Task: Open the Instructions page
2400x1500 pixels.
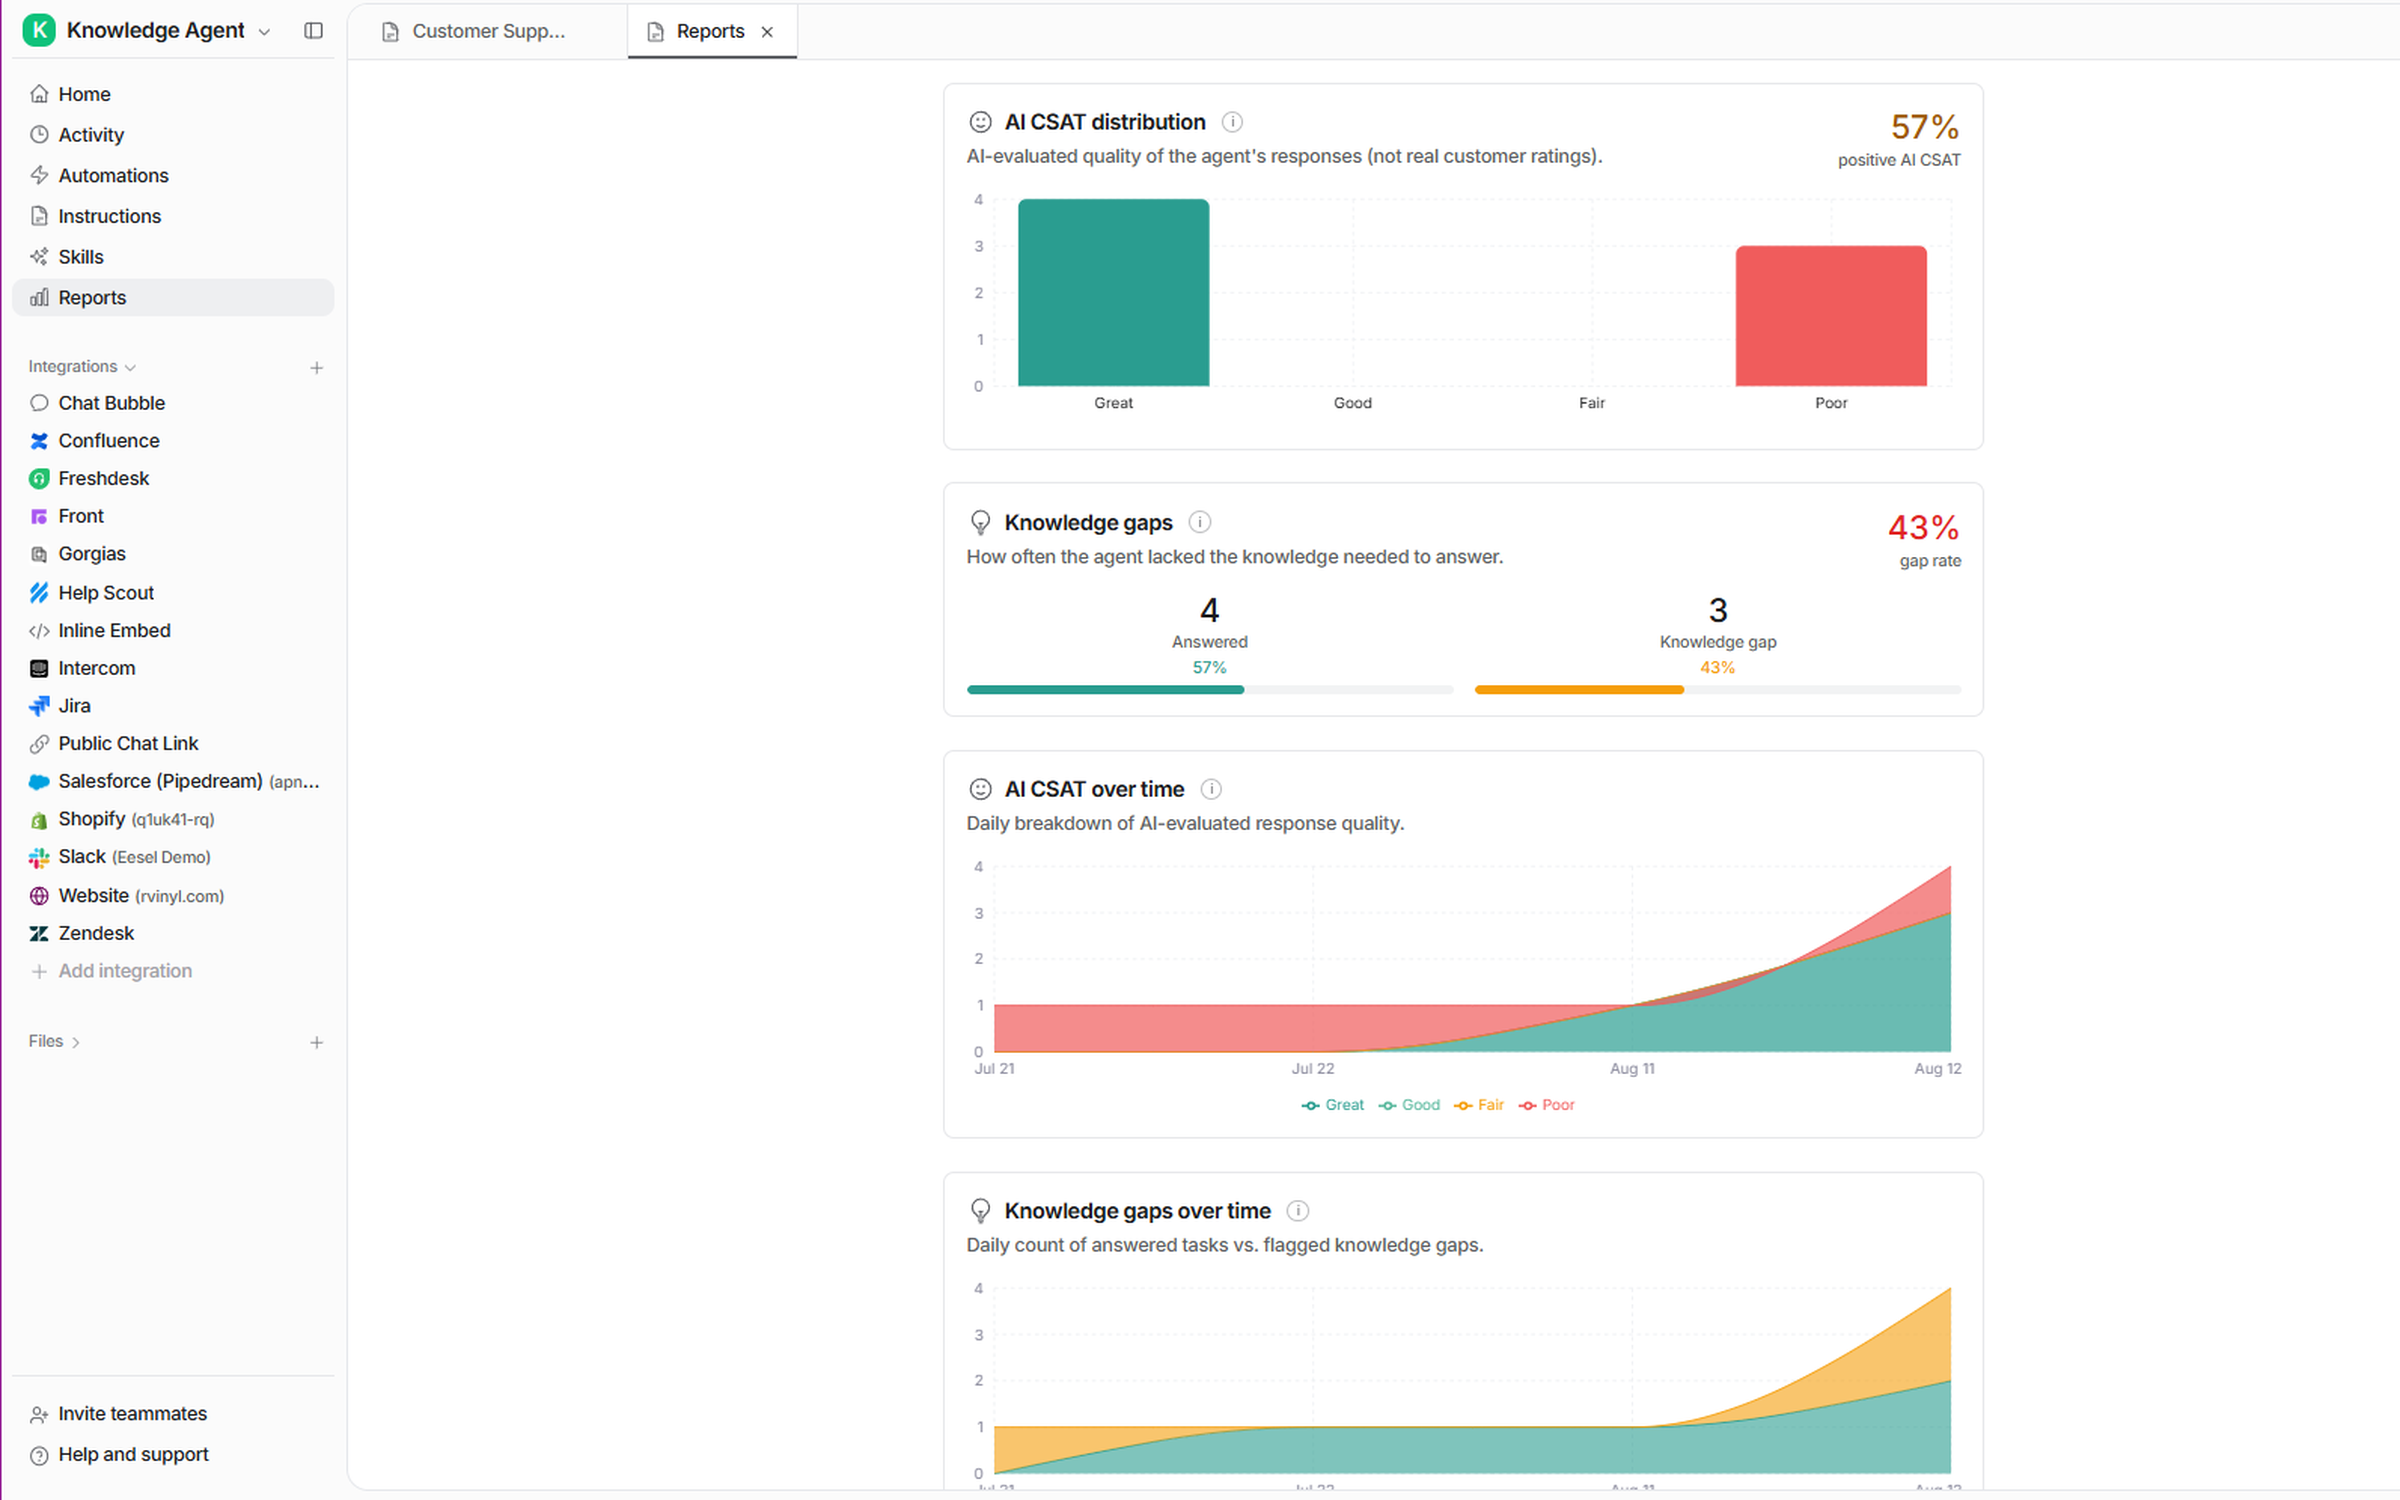Action: (x=173, y=216)
